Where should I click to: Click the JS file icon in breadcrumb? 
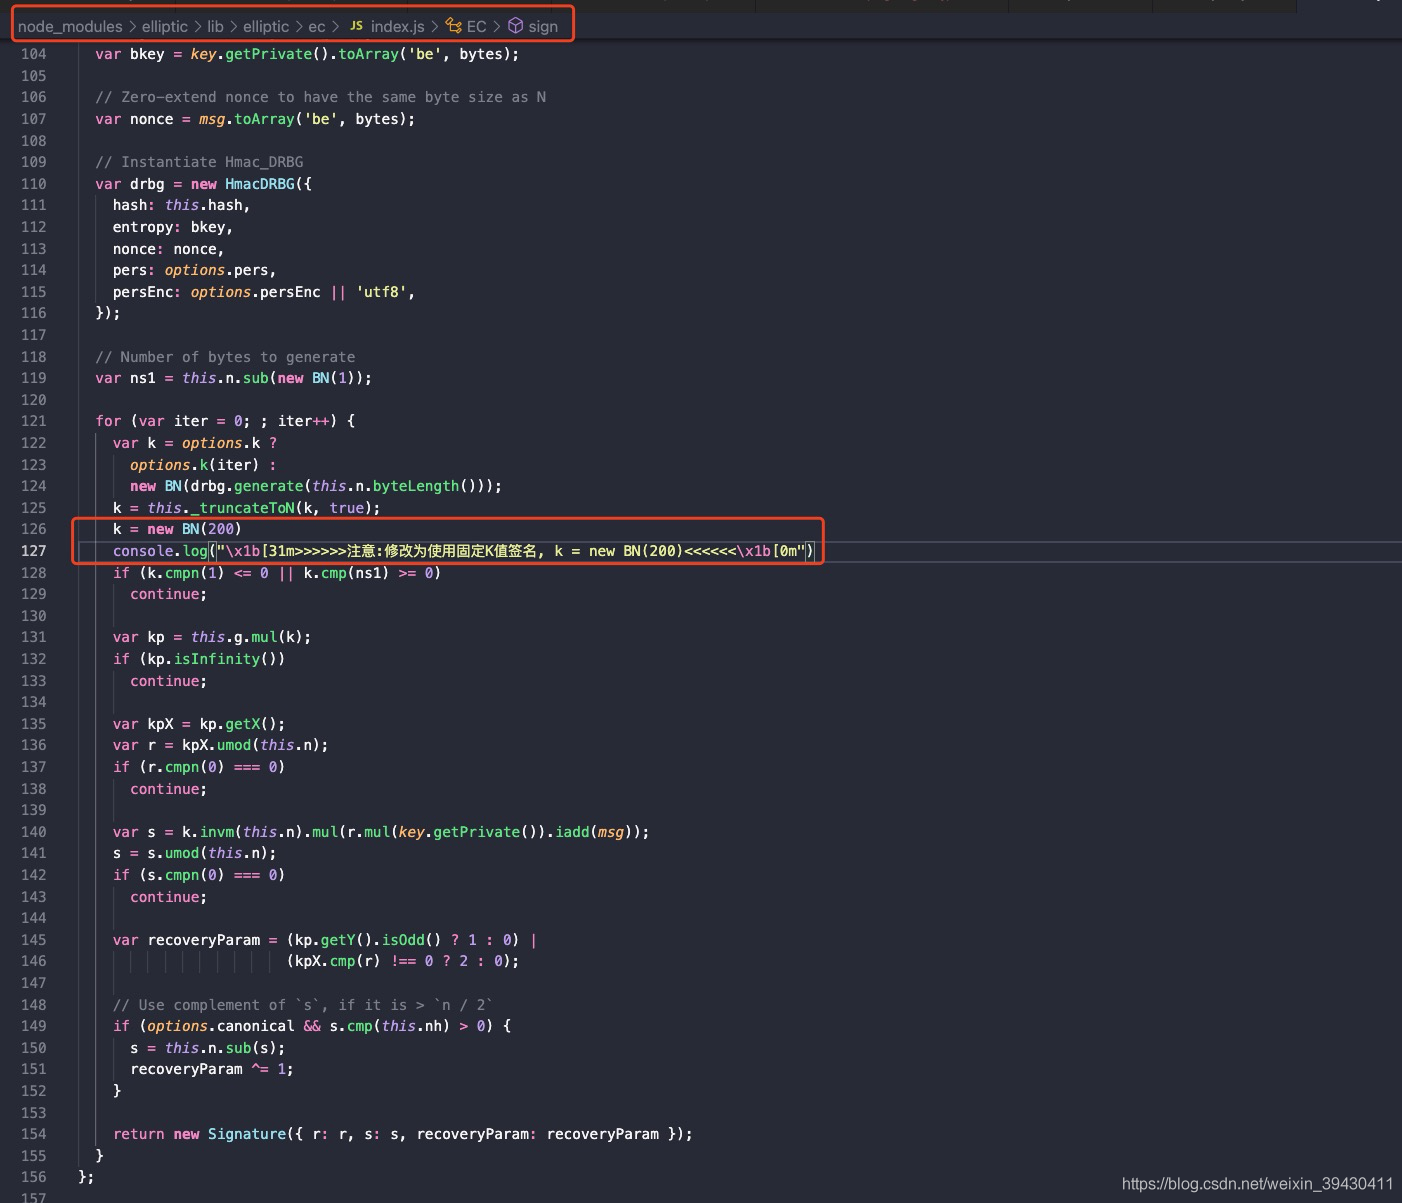[x=356, y=26]
